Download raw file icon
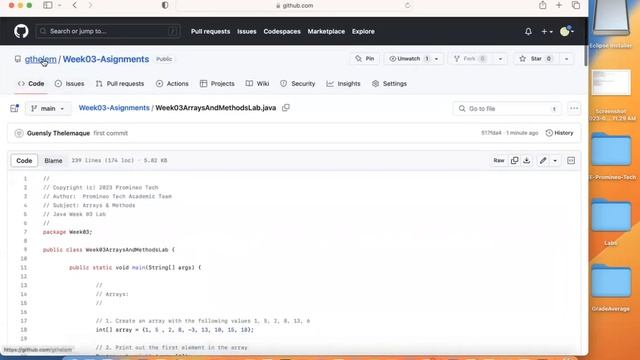 (527, 160)
